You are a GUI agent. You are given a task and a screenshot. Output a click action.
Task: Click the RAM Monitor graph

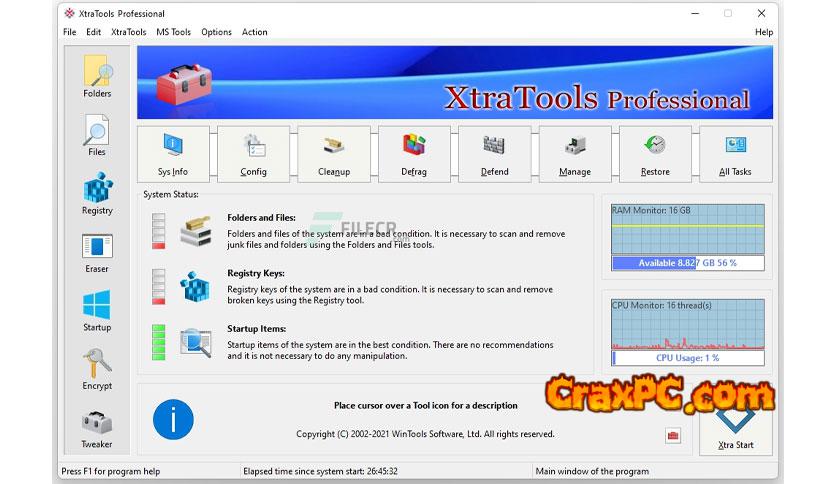688,229
